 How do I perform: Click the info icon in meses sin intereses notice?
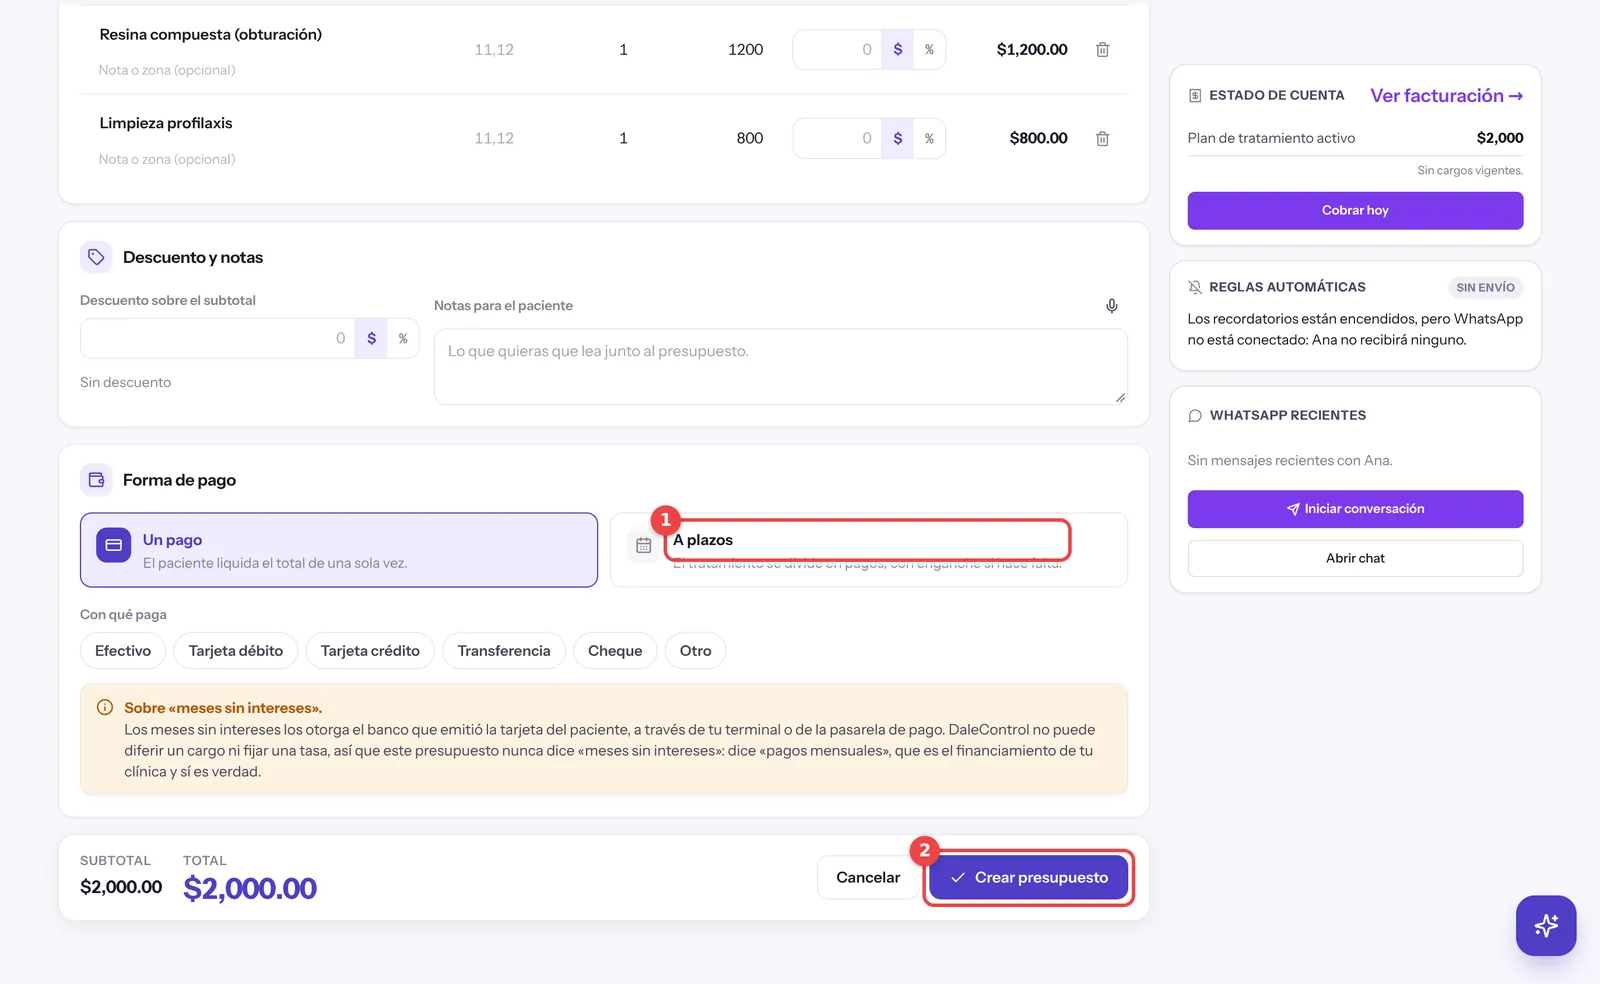[x=105, y=707]
